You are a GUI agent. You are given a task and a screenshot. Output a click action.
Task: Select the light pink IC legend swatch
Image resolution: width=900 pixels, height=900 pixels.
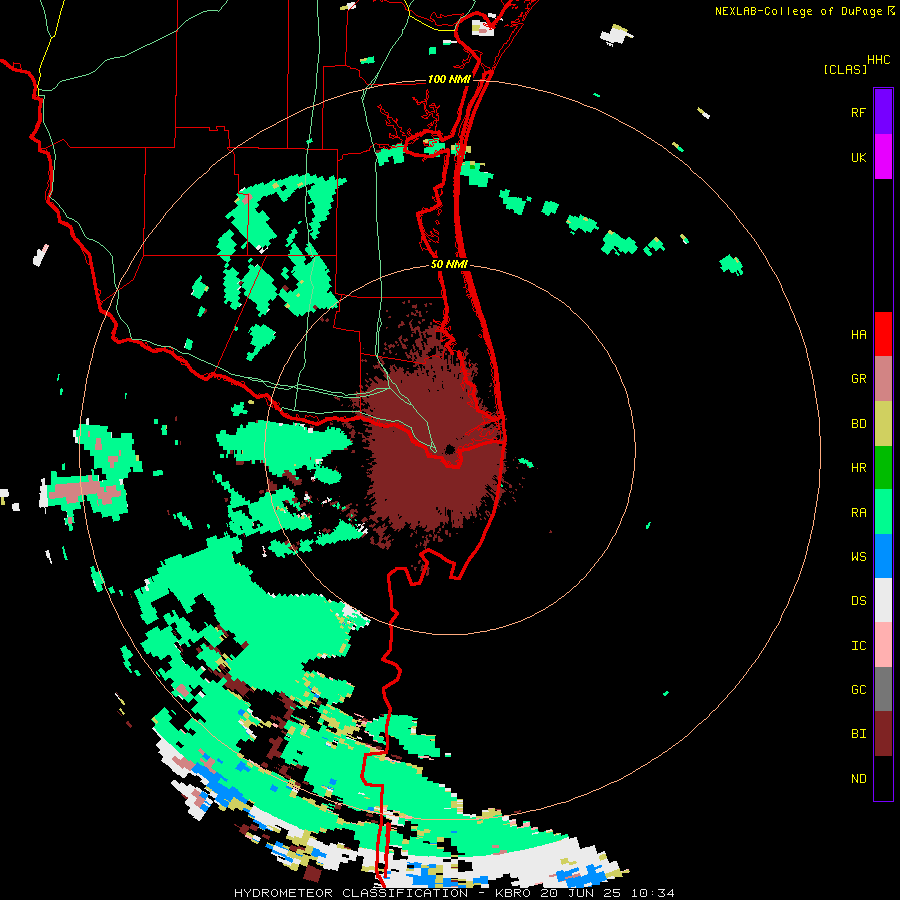(883, 645)
